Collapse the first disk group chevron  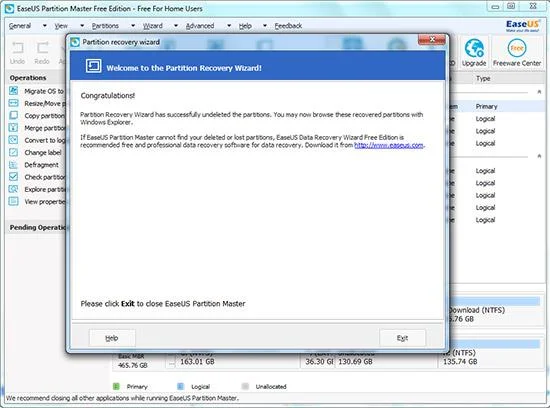pyautogui.click(x=539, y=92)
